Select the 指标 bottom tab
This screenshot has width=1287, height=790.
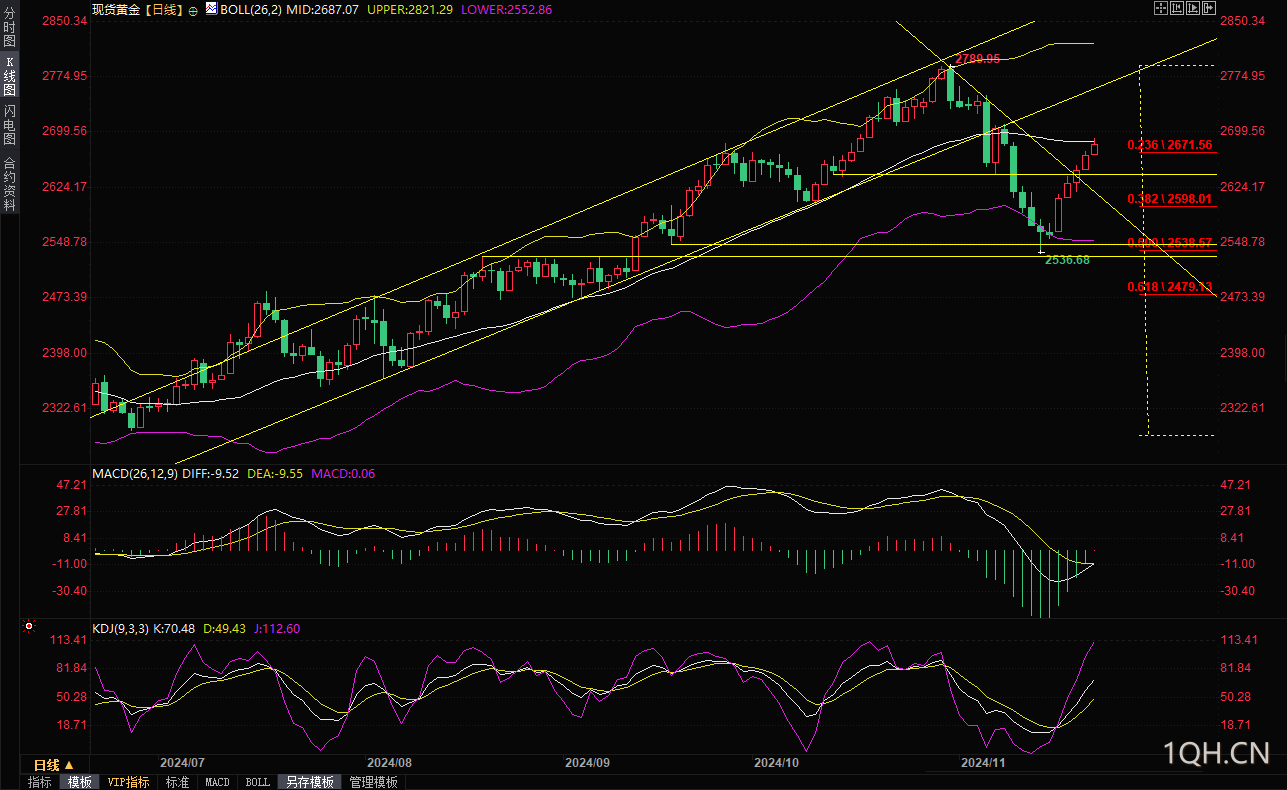click(39, 782)
